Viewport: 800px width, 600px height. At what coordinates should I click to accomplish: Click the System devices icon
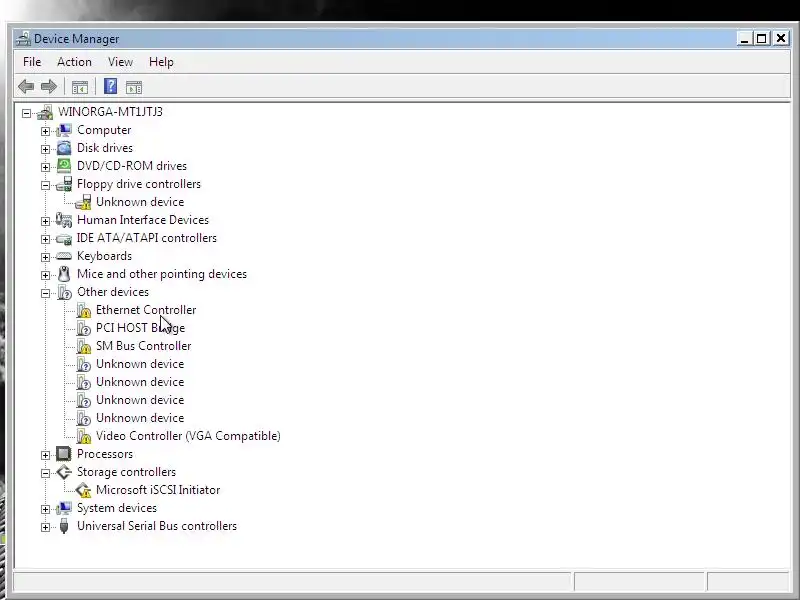tap(64, 508)
